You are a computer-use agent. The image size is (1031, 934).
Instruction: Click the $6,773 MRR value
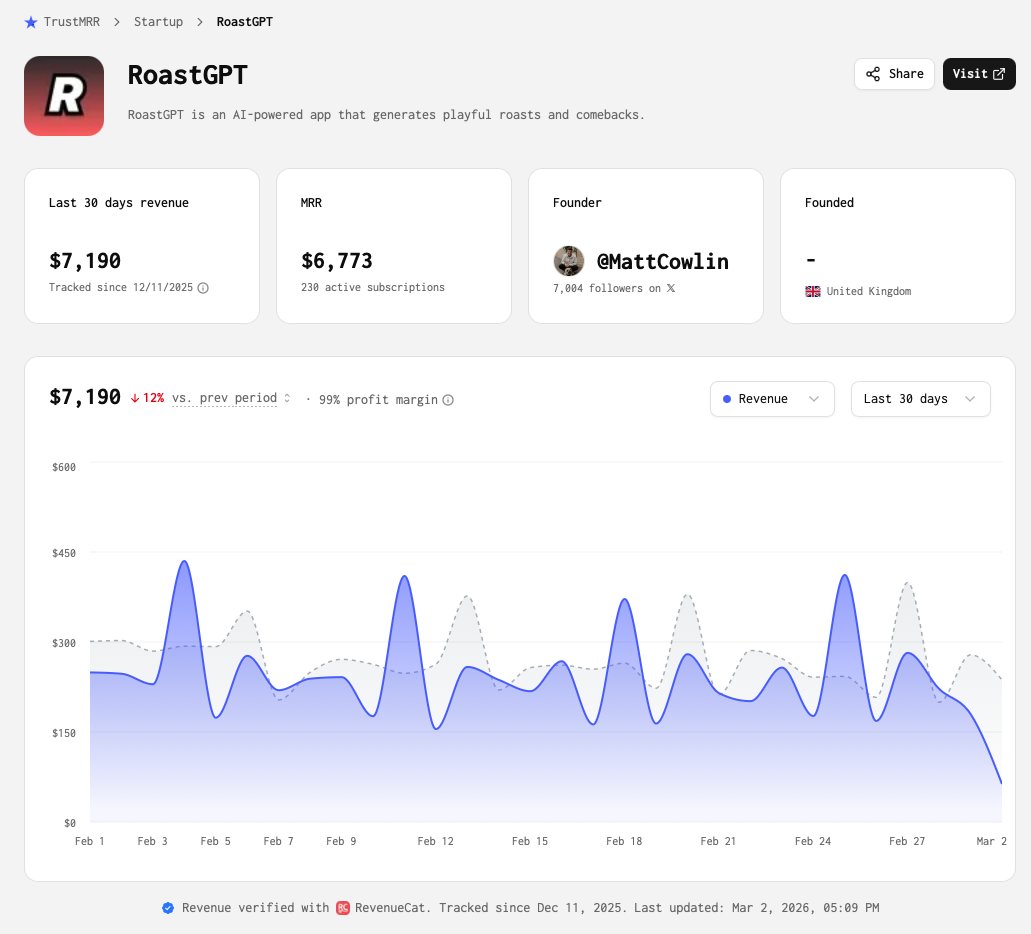tap(337, 261)
